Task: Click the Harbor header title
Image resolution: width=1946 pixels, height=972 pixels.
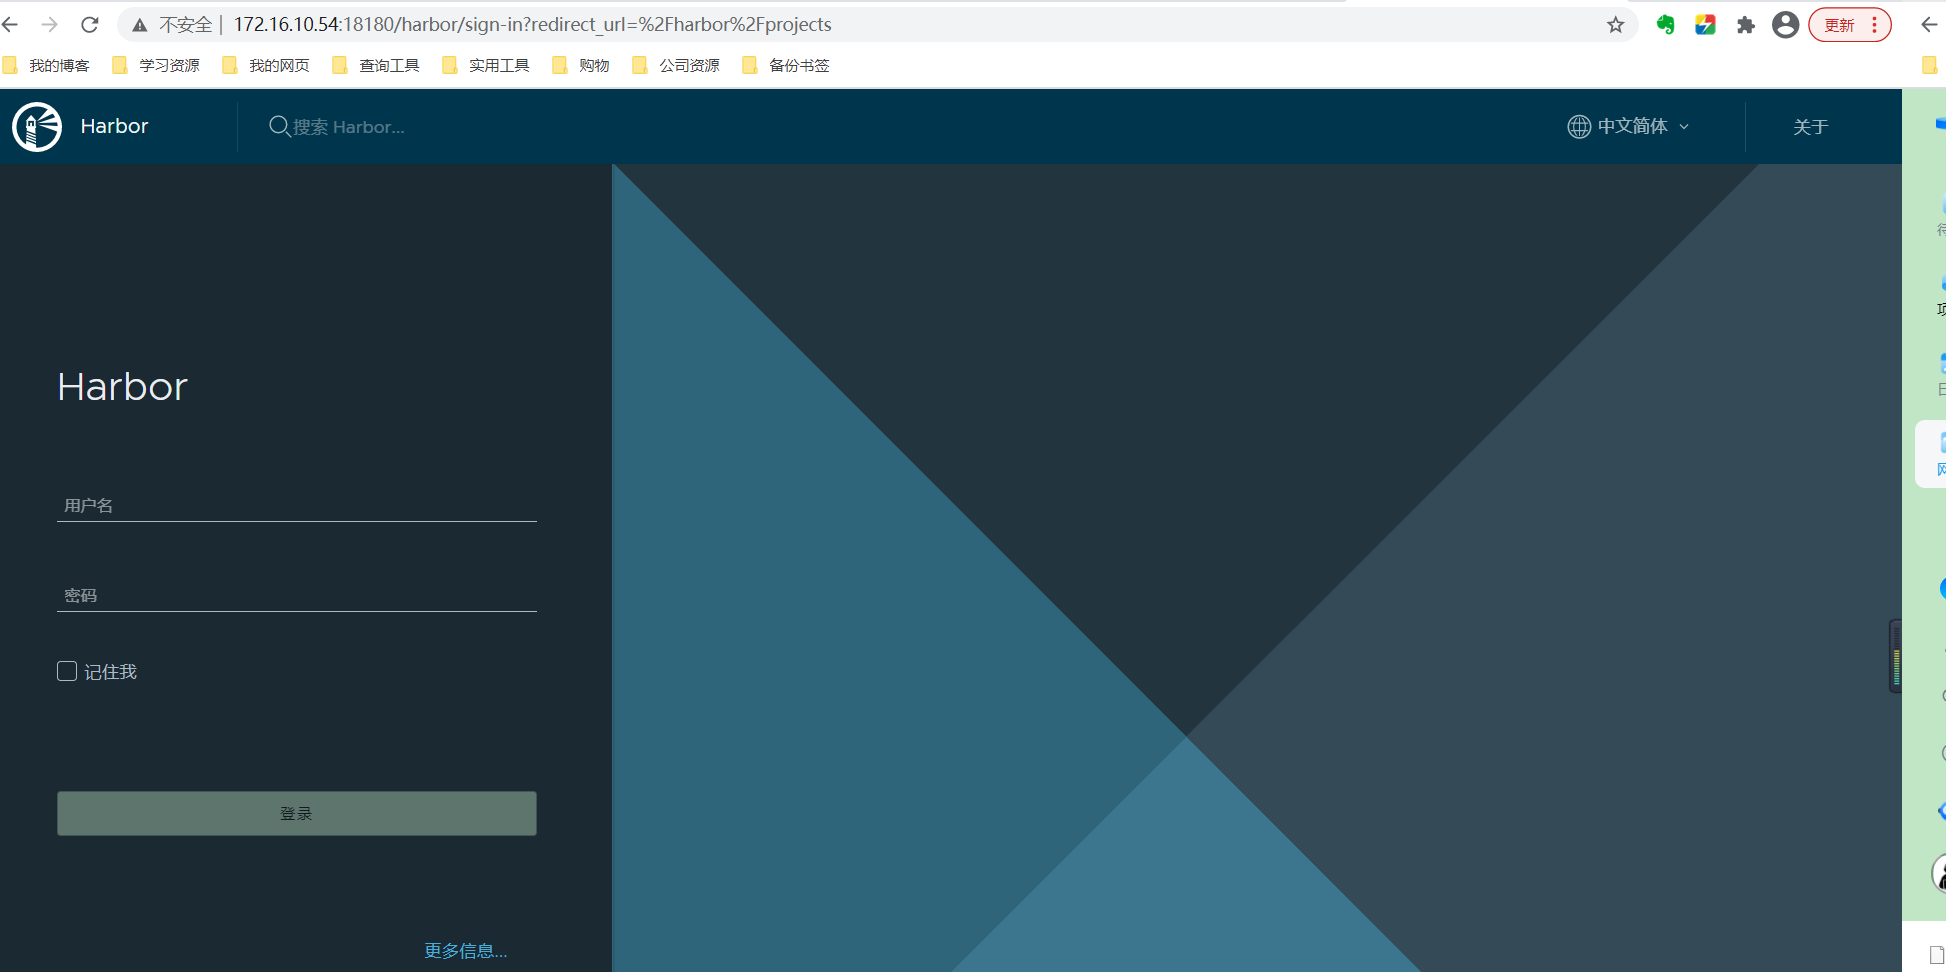Action: 114,126
